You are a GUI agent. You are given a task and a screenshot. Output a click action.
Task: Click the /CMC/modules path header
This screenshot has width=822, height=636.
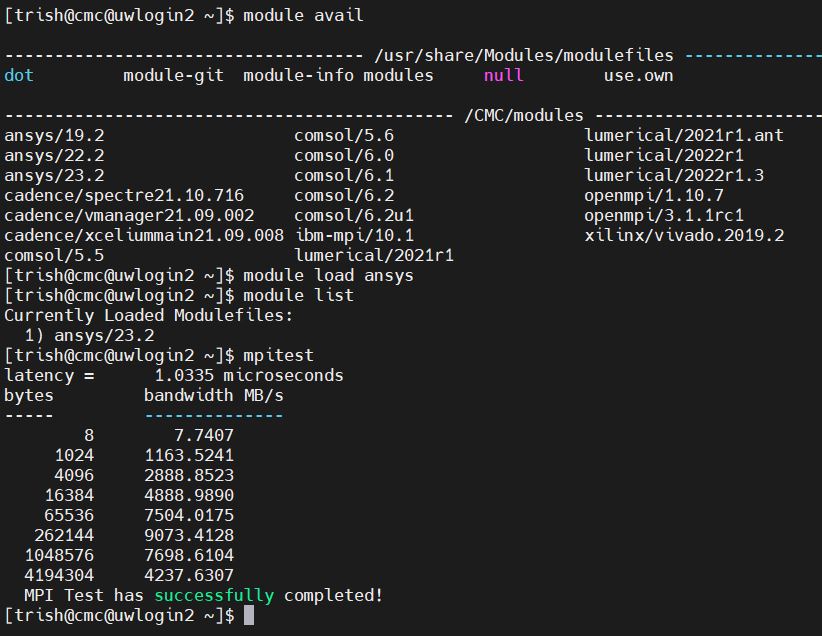click(524, 115)
